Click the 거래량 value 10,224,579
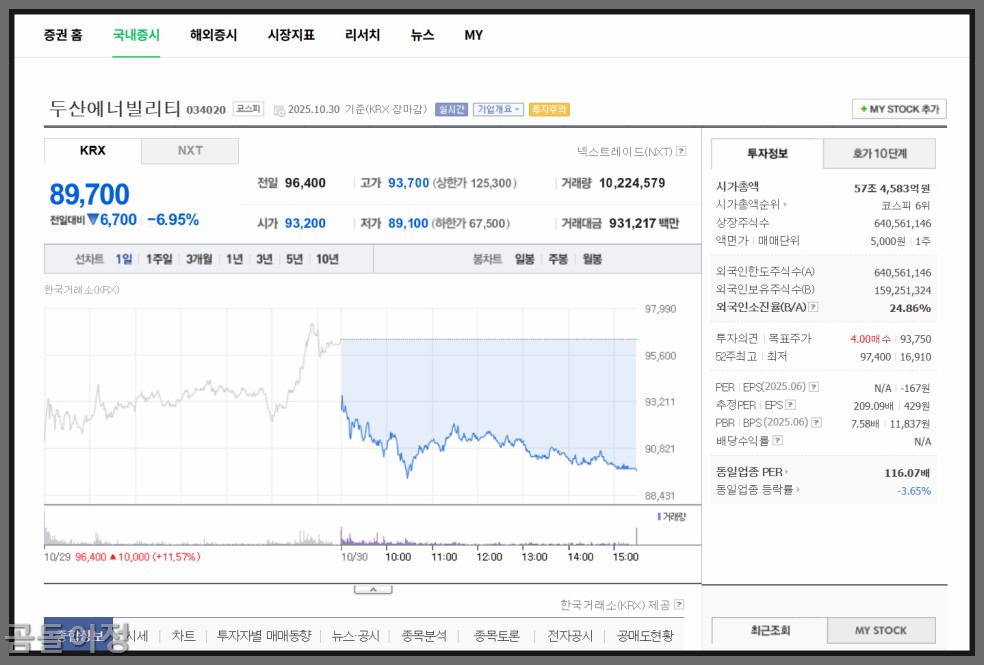This screenshot has height=665, width=984. point(632,183)
